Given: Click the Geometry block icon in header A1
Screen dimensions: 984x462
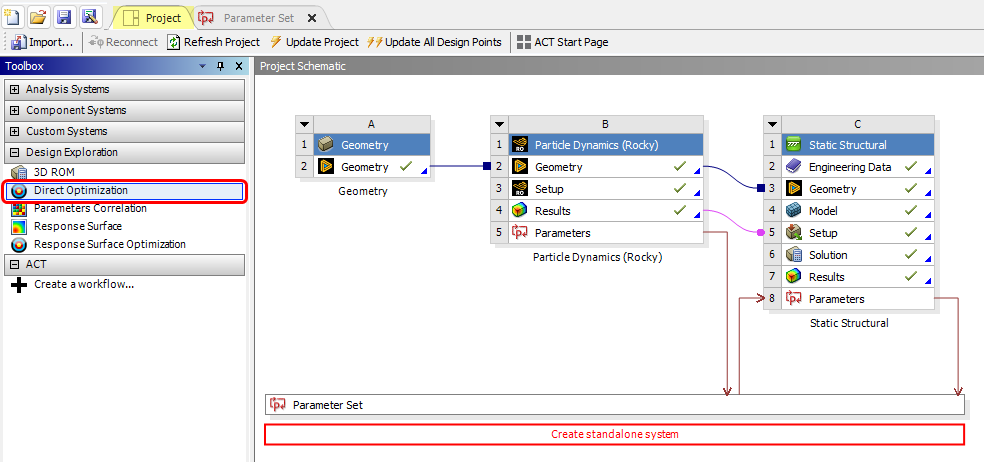Looking at the screenshot, I should [x=325, y=145].
